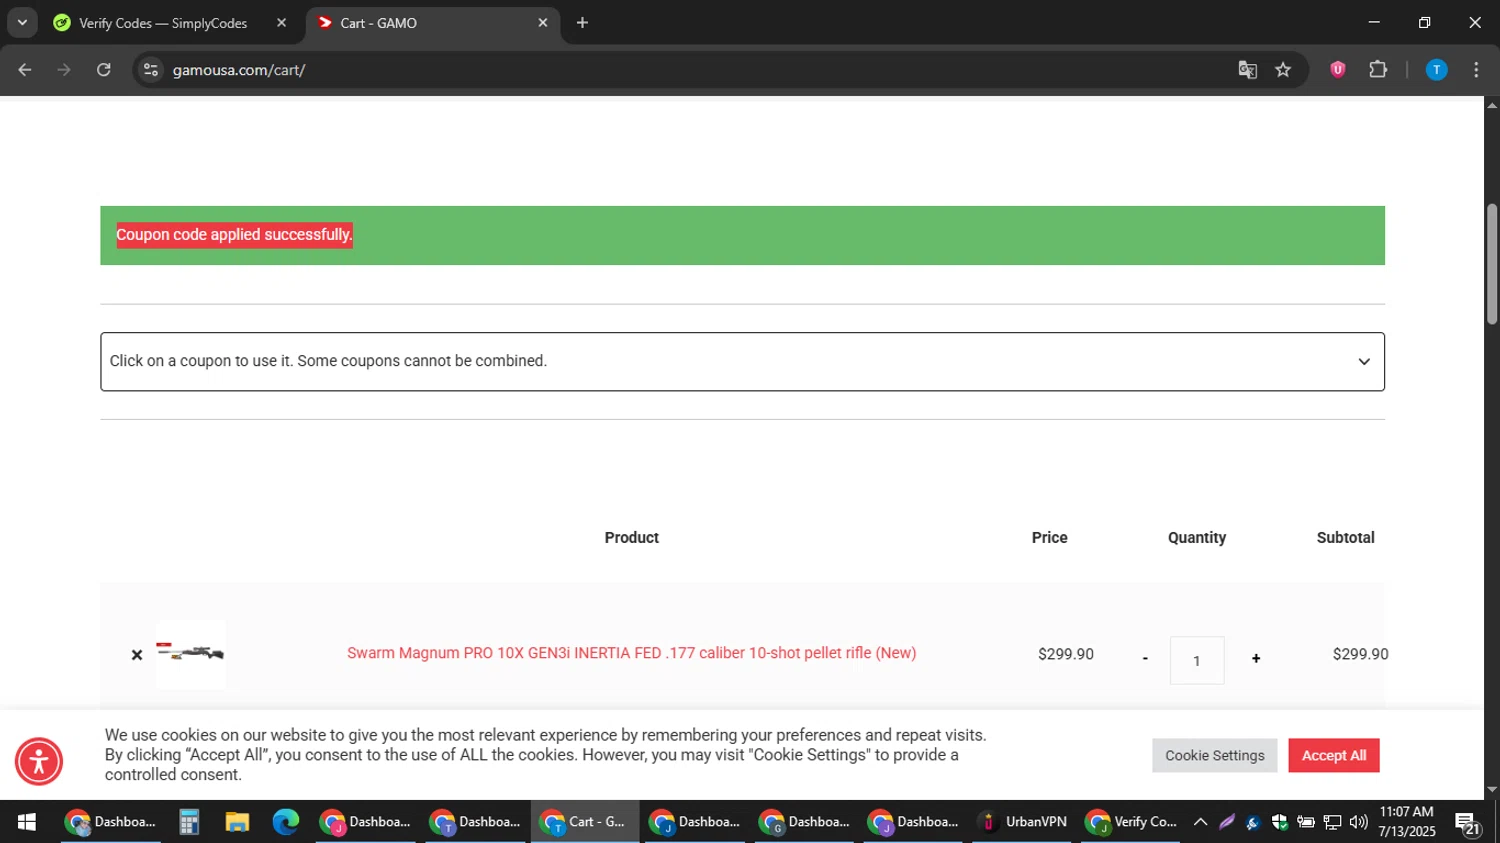Viewport: 1500px width, 843px height.
Task: Open the tab search dropdown arrow
Action: coord(22,22)
